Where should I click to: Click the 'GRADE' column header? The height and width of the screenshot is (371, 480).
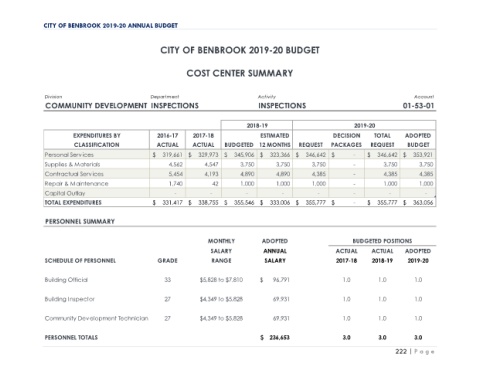[168, 261]
